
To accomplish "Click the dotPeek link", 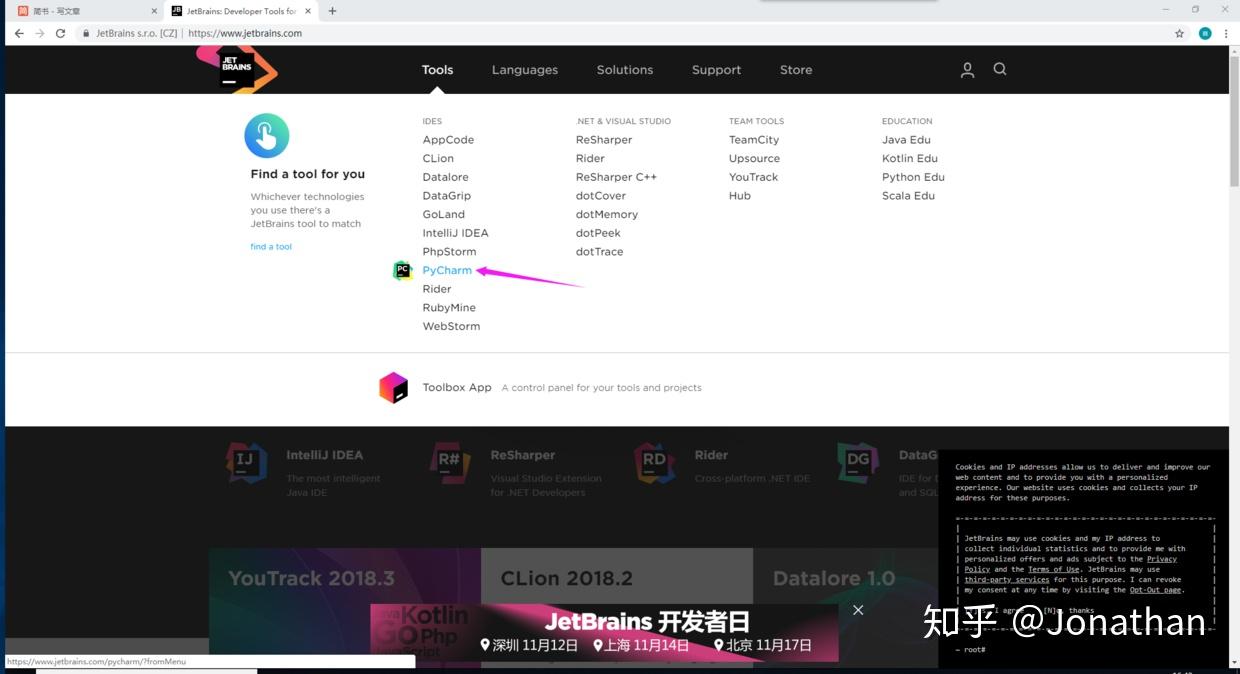I will click(598, 233).
